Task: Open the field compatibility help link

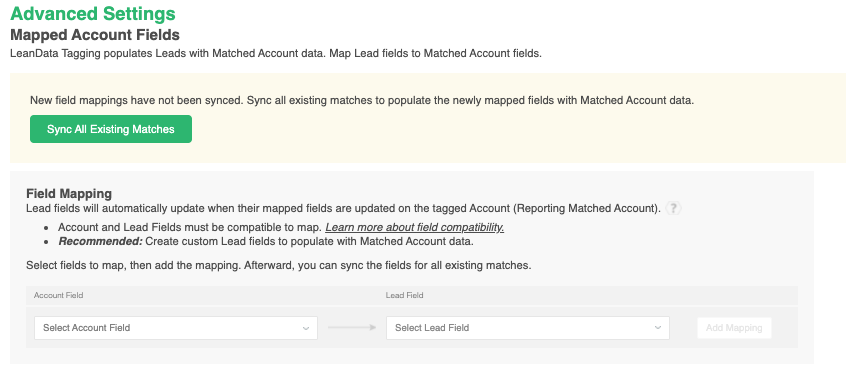Action: pos(414,227)
